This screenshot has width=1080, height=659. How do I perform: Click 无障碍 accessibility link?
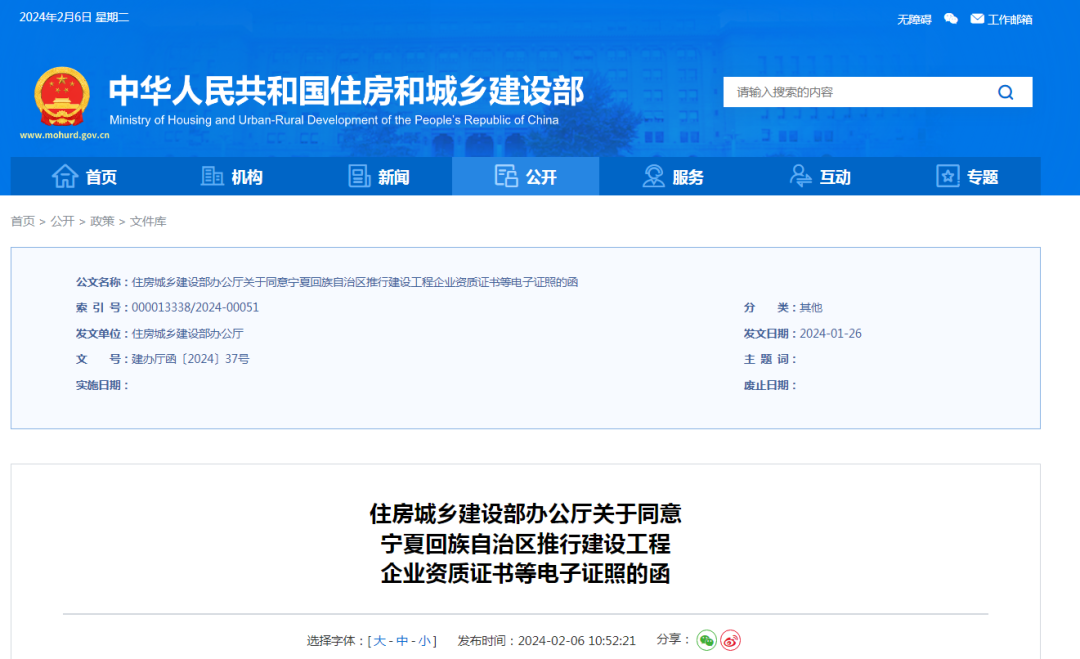click(914, 19)
